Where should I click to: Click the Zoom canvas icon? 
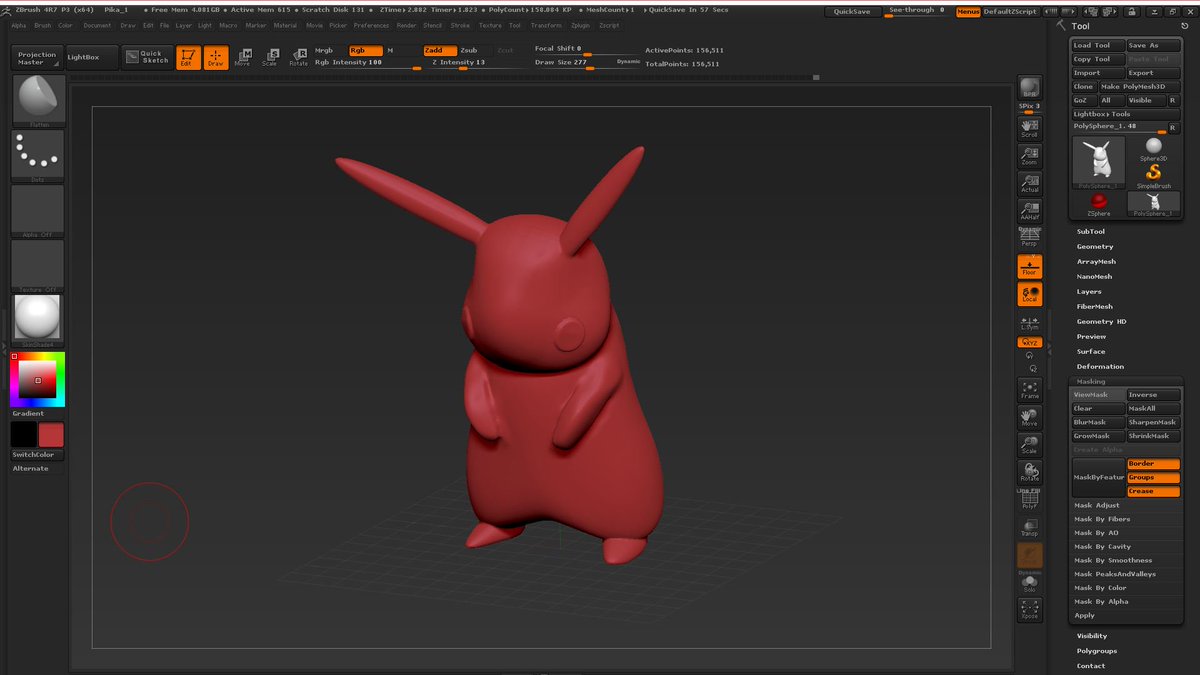1029,156
